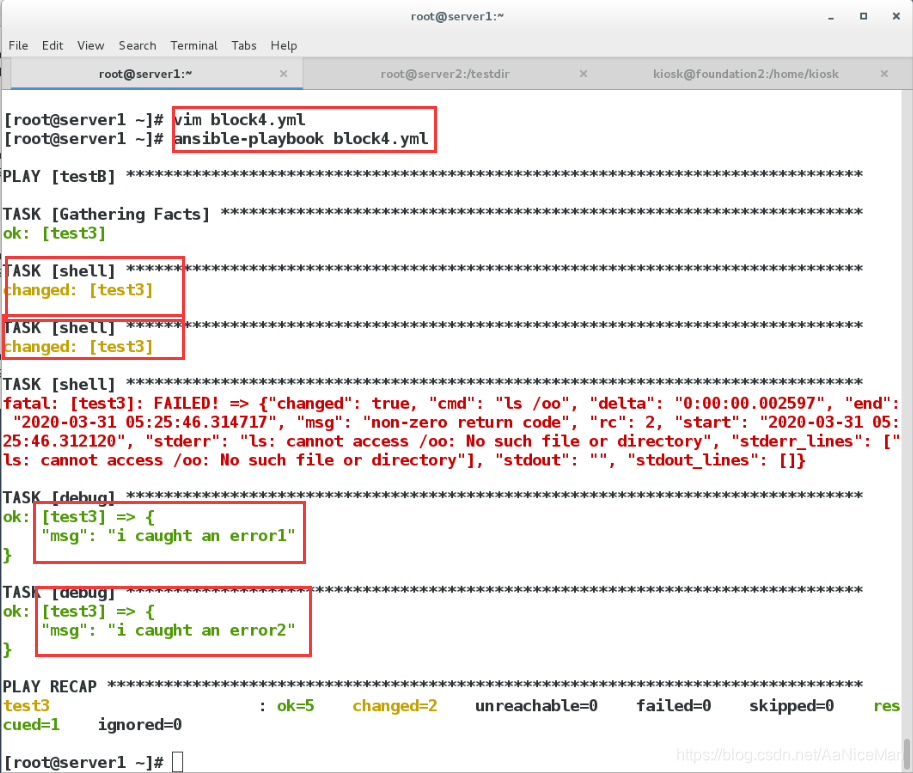Click the 'i caught an error2' message

[x=201, y=630]
